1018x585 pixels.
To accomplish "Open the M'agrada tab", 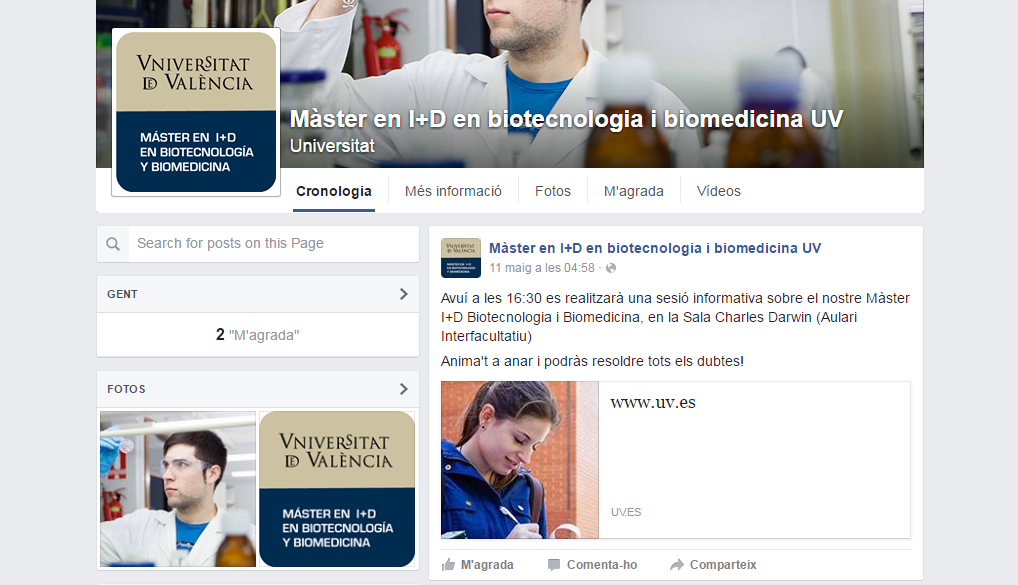I will (634, 192).
